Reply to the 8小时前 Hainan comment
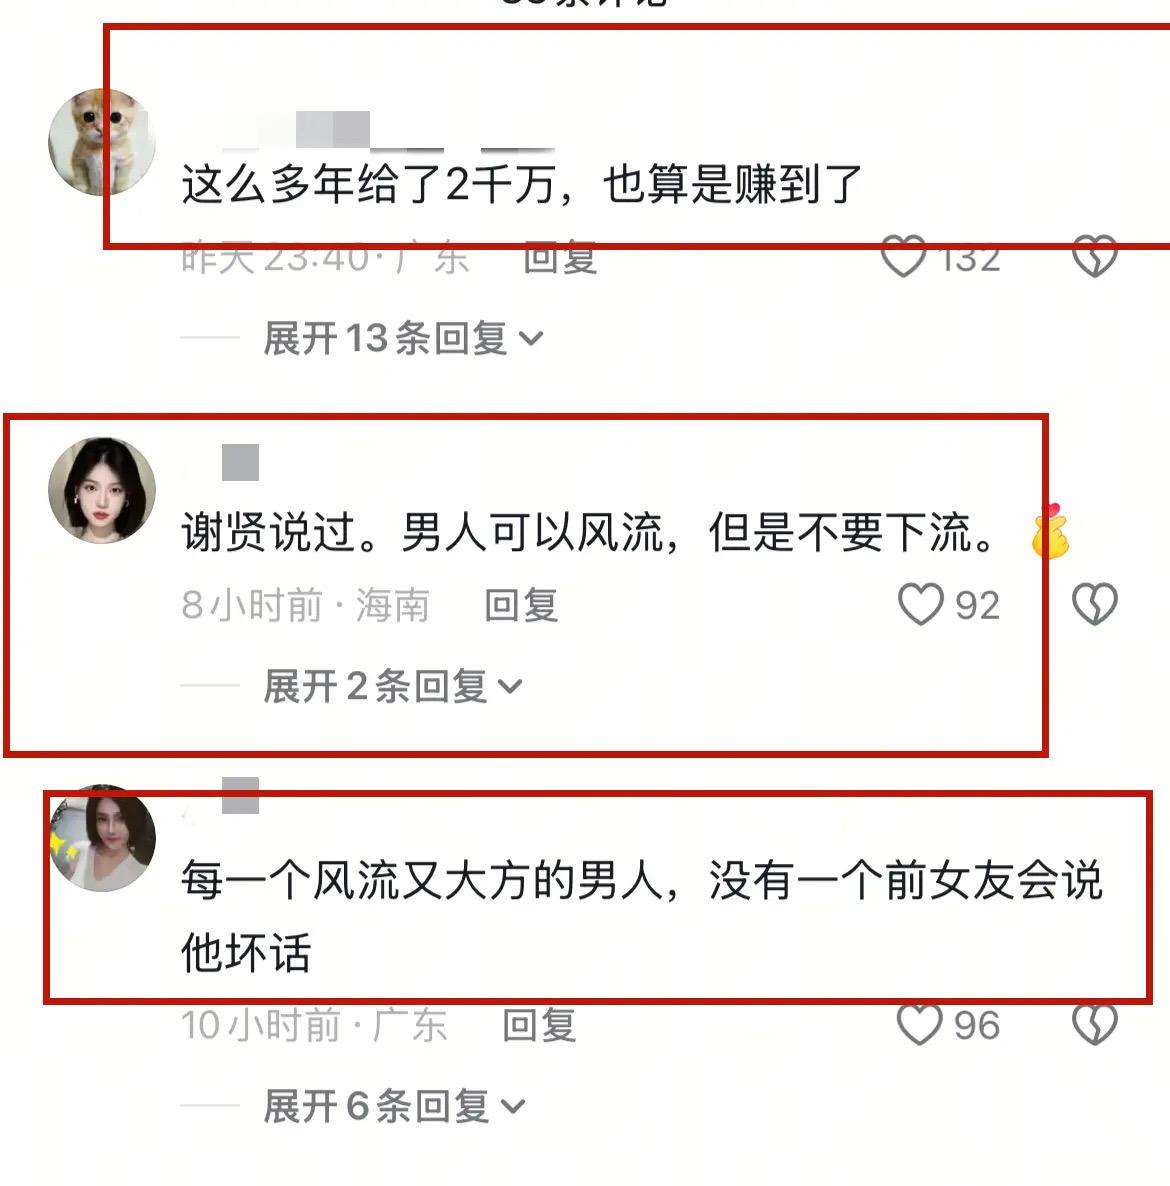The height and width of the screenshot is (1186, 1170). click(x=521, y=605)
